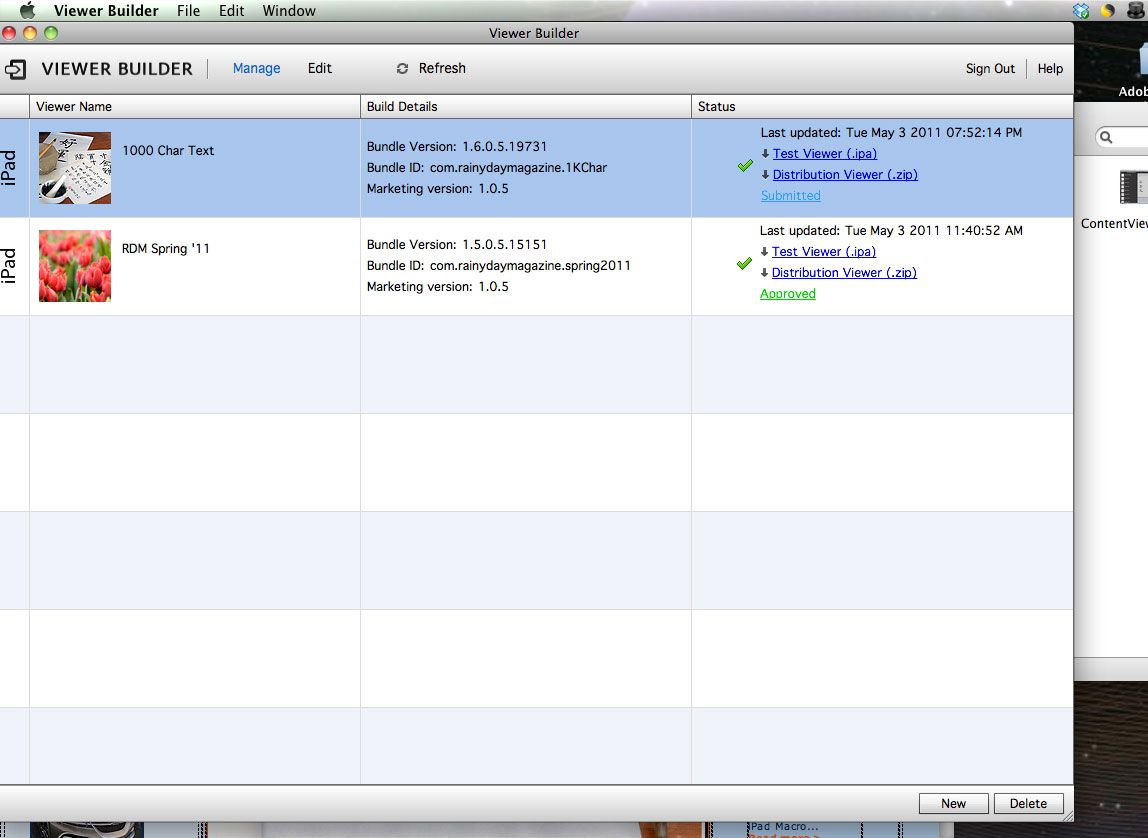Open the Viewer Builder application menu
Viewport: 1148px width, 838px height.
coord(106,11)
